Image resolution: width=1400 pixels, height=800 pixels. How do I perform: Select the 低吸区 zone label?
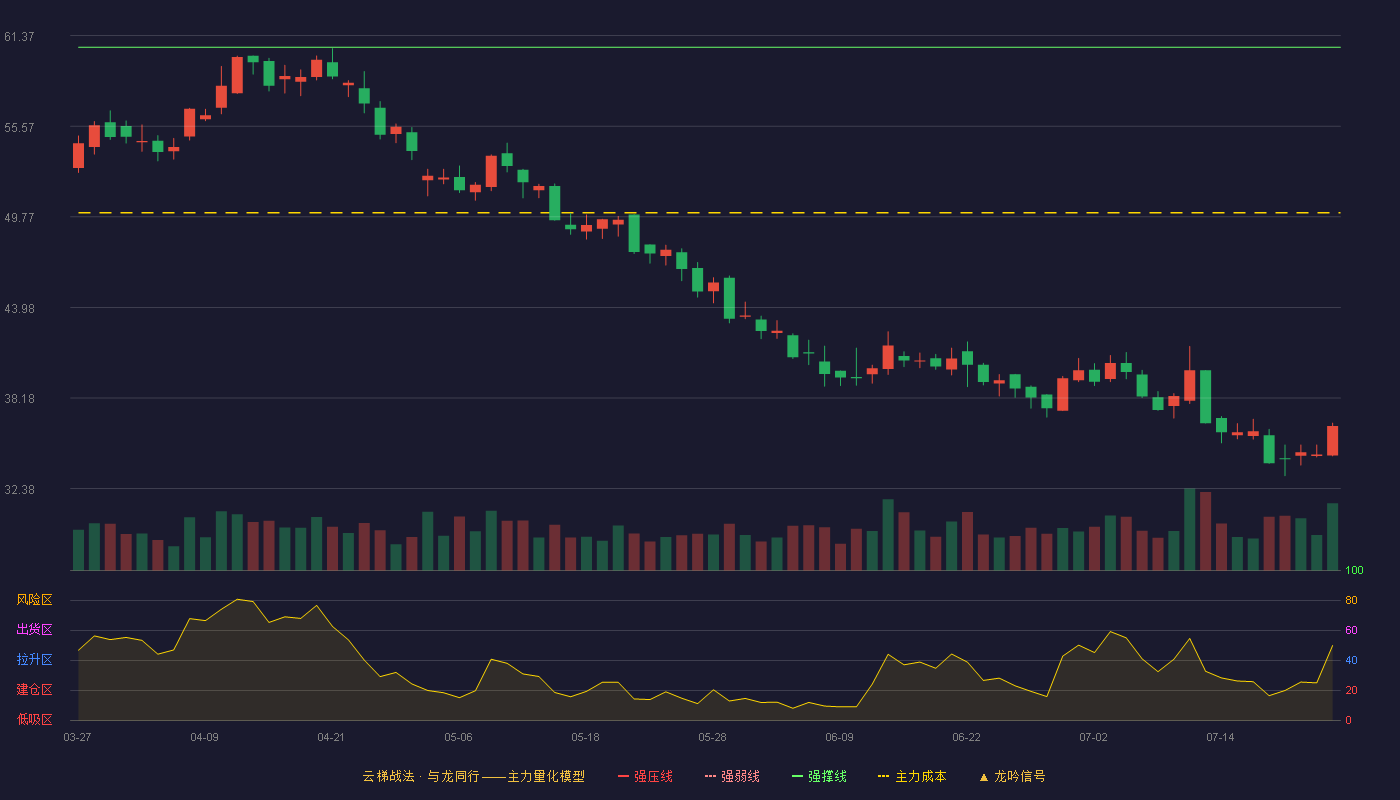pyautogui.click(x=34, y=720)
